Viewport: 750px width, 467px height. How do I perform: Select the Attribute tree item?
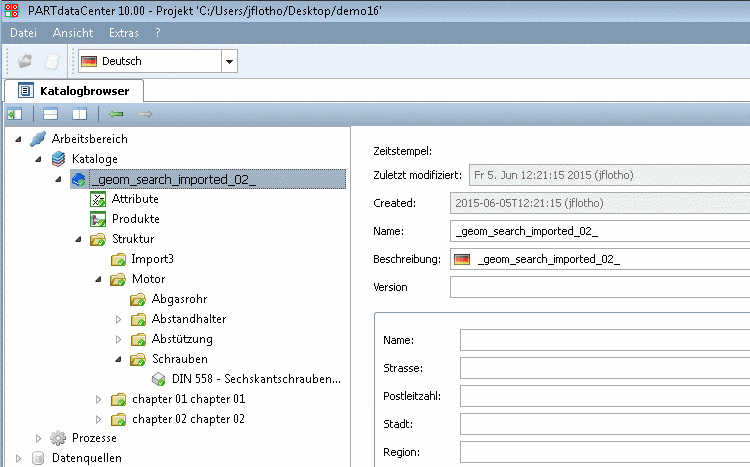135,199
